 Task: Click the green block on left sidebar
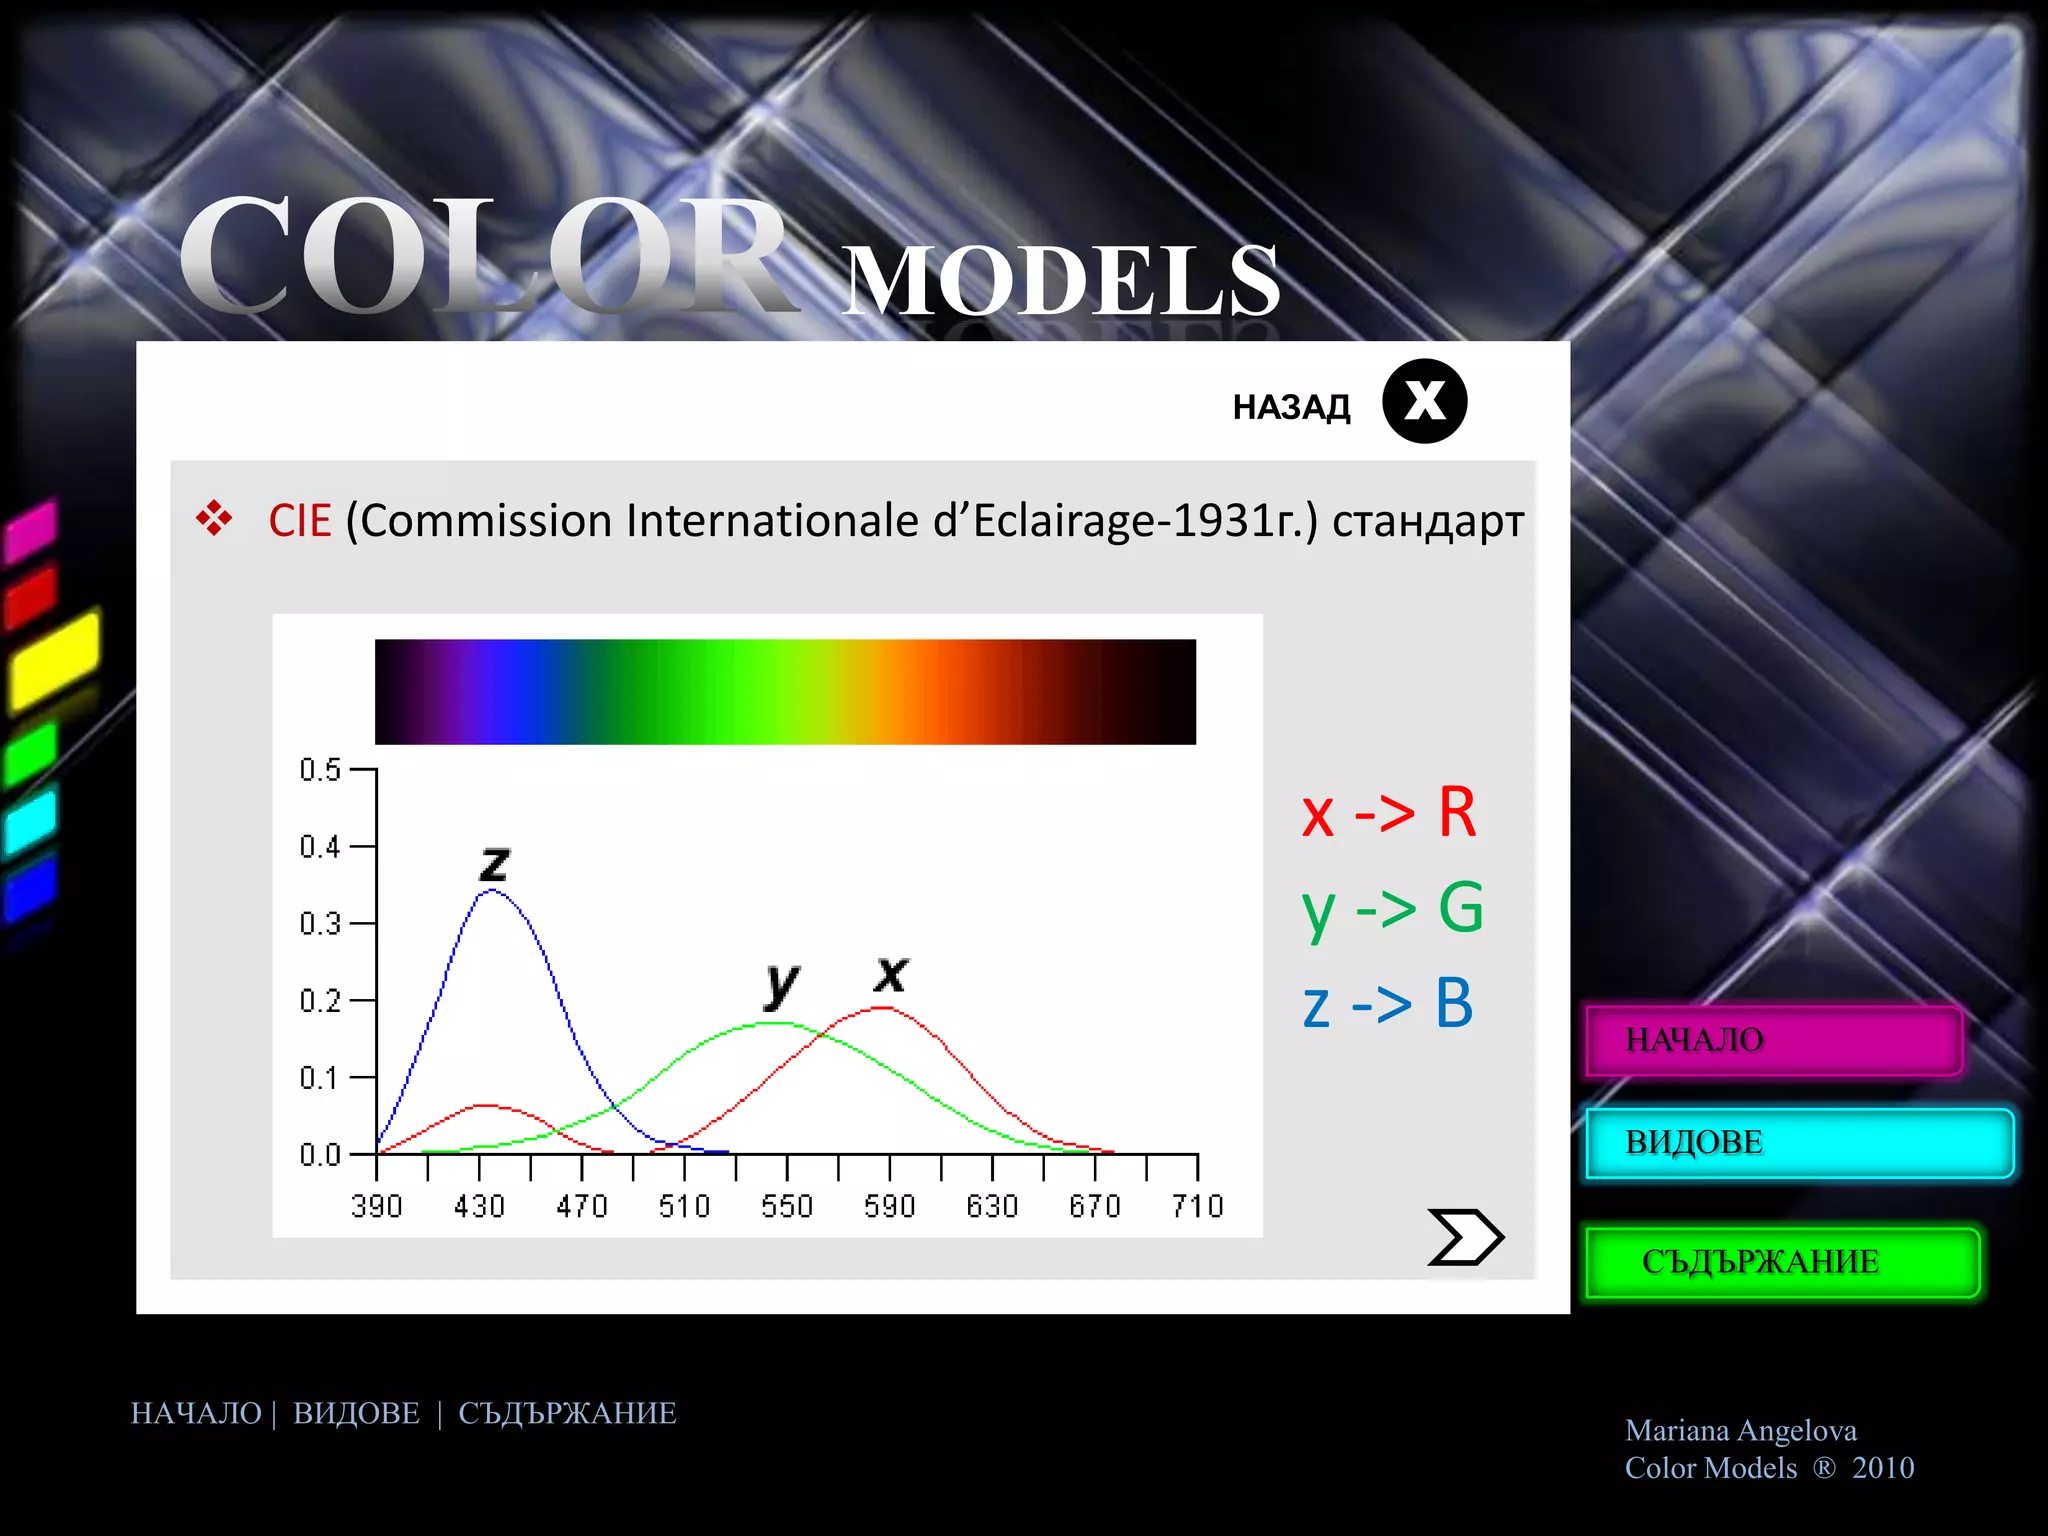pyautogui.click(x=31, y=754)
